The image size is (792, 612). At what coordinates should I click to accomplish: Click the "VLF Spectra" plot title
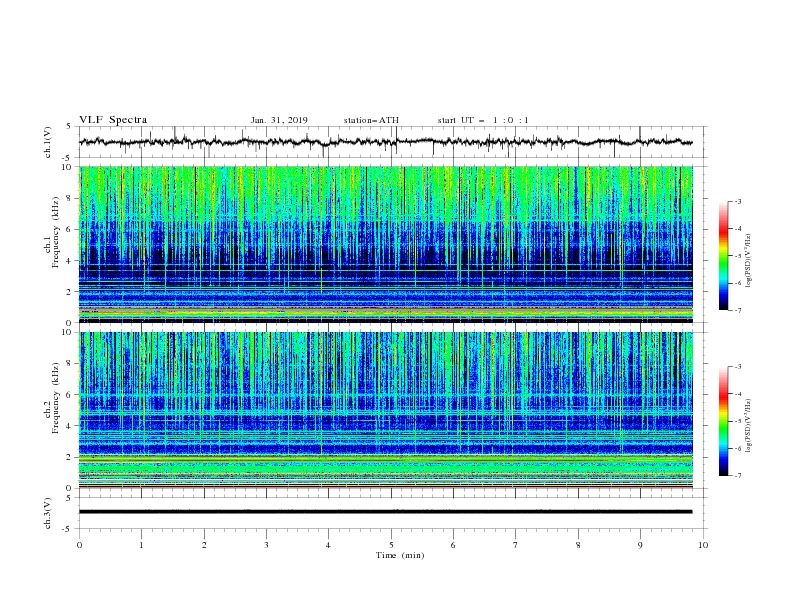pos(113,120)
